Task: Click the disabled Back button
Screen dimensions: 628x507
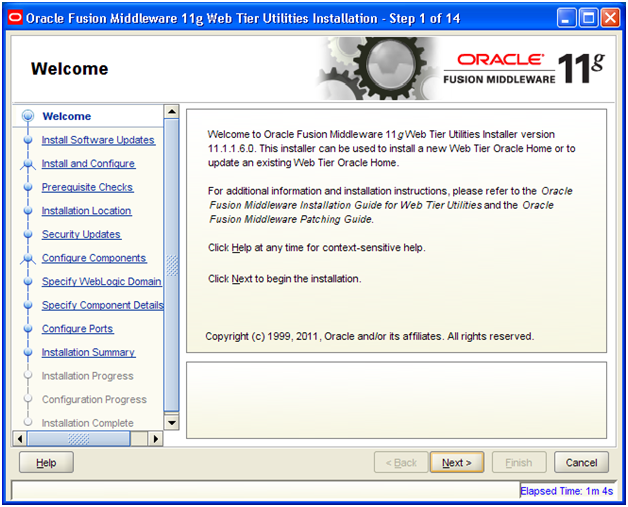Action: [401, 463]
